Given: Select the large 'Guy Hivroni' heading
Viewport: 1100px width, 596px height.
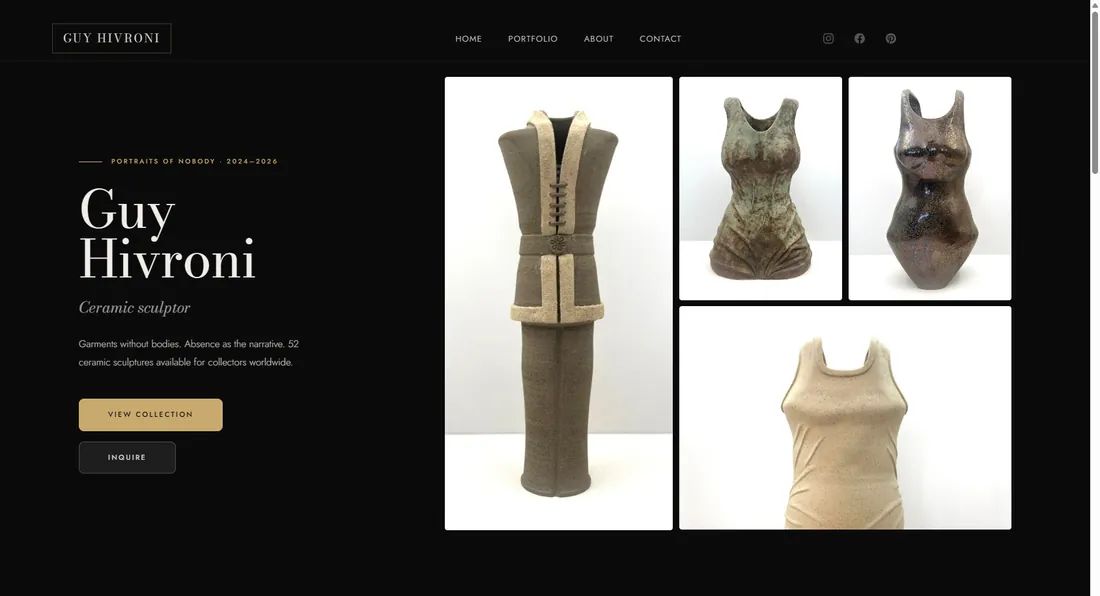Looking at the screenshot, I should [x=167, y=233].
